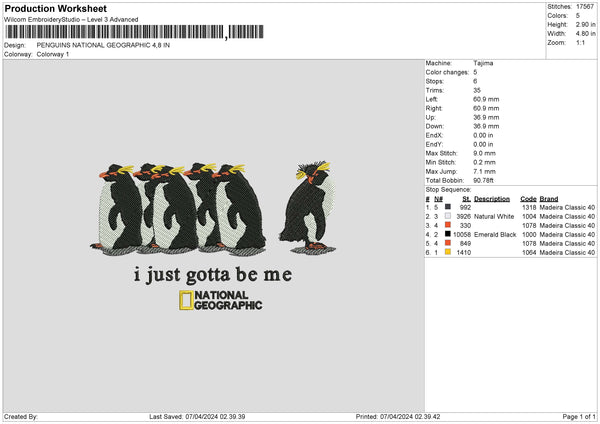The image size is (600, 424).
Task: Select the EndX value '0.00 in'
Action: click(x=483, y=135)
